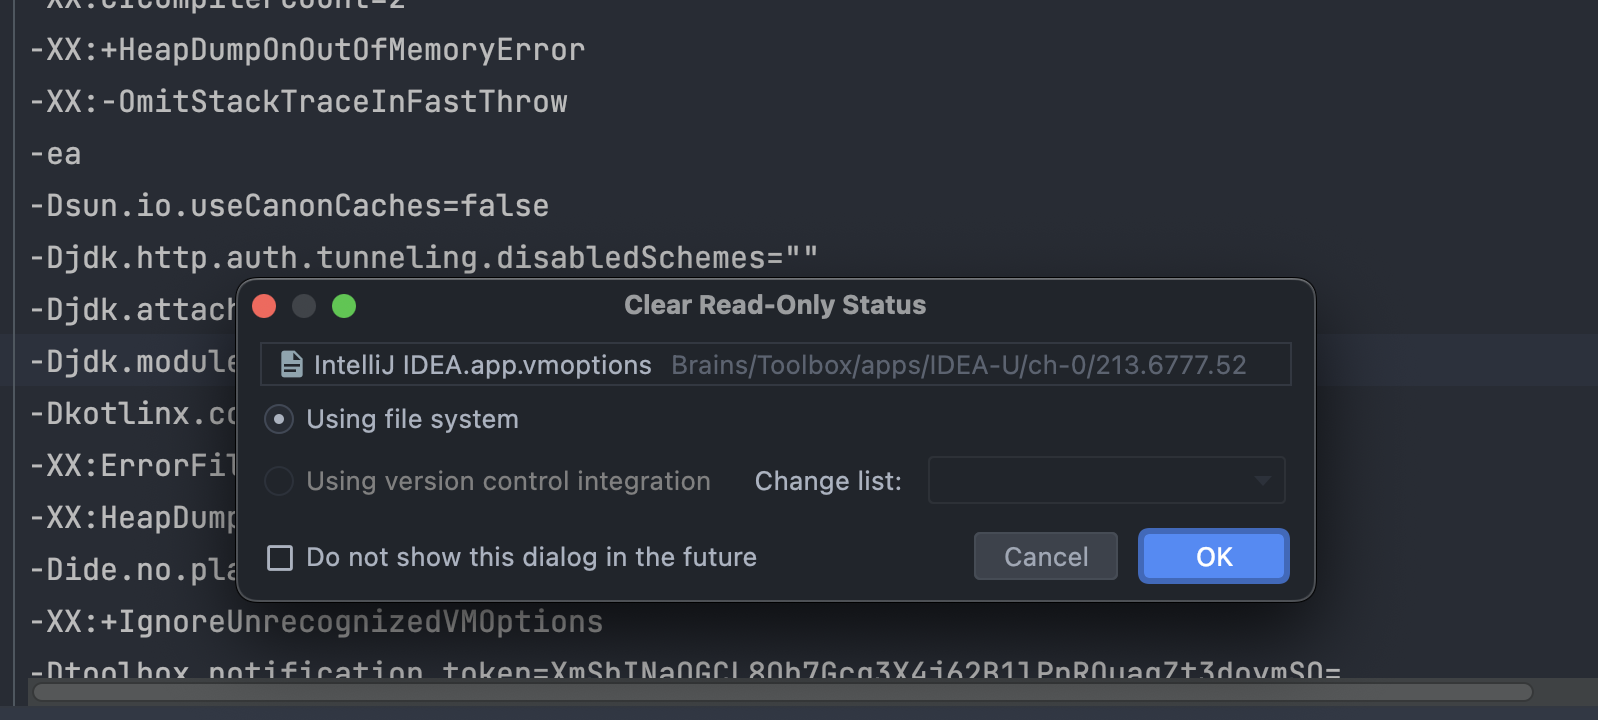The image size is (1598, 720).
Task: Dismiss the dialog with Cancel
Action: tap(1046, 556)
